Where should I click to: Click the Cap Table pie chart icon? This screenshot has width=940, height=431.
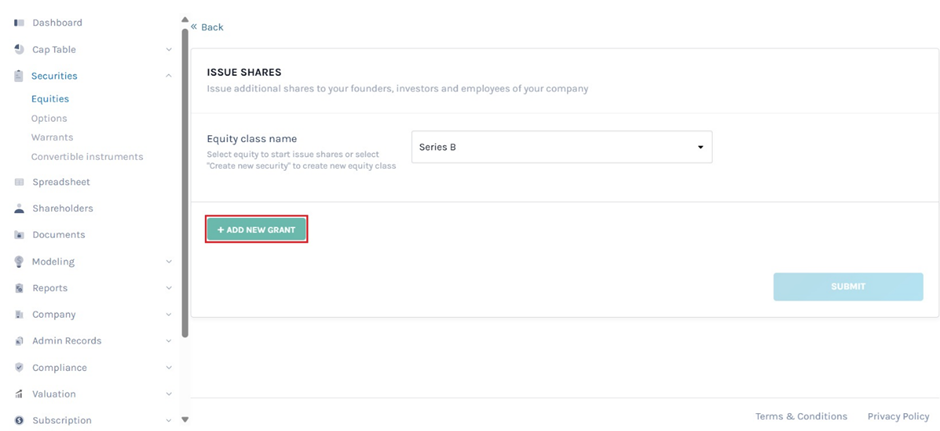click(19, 50)
